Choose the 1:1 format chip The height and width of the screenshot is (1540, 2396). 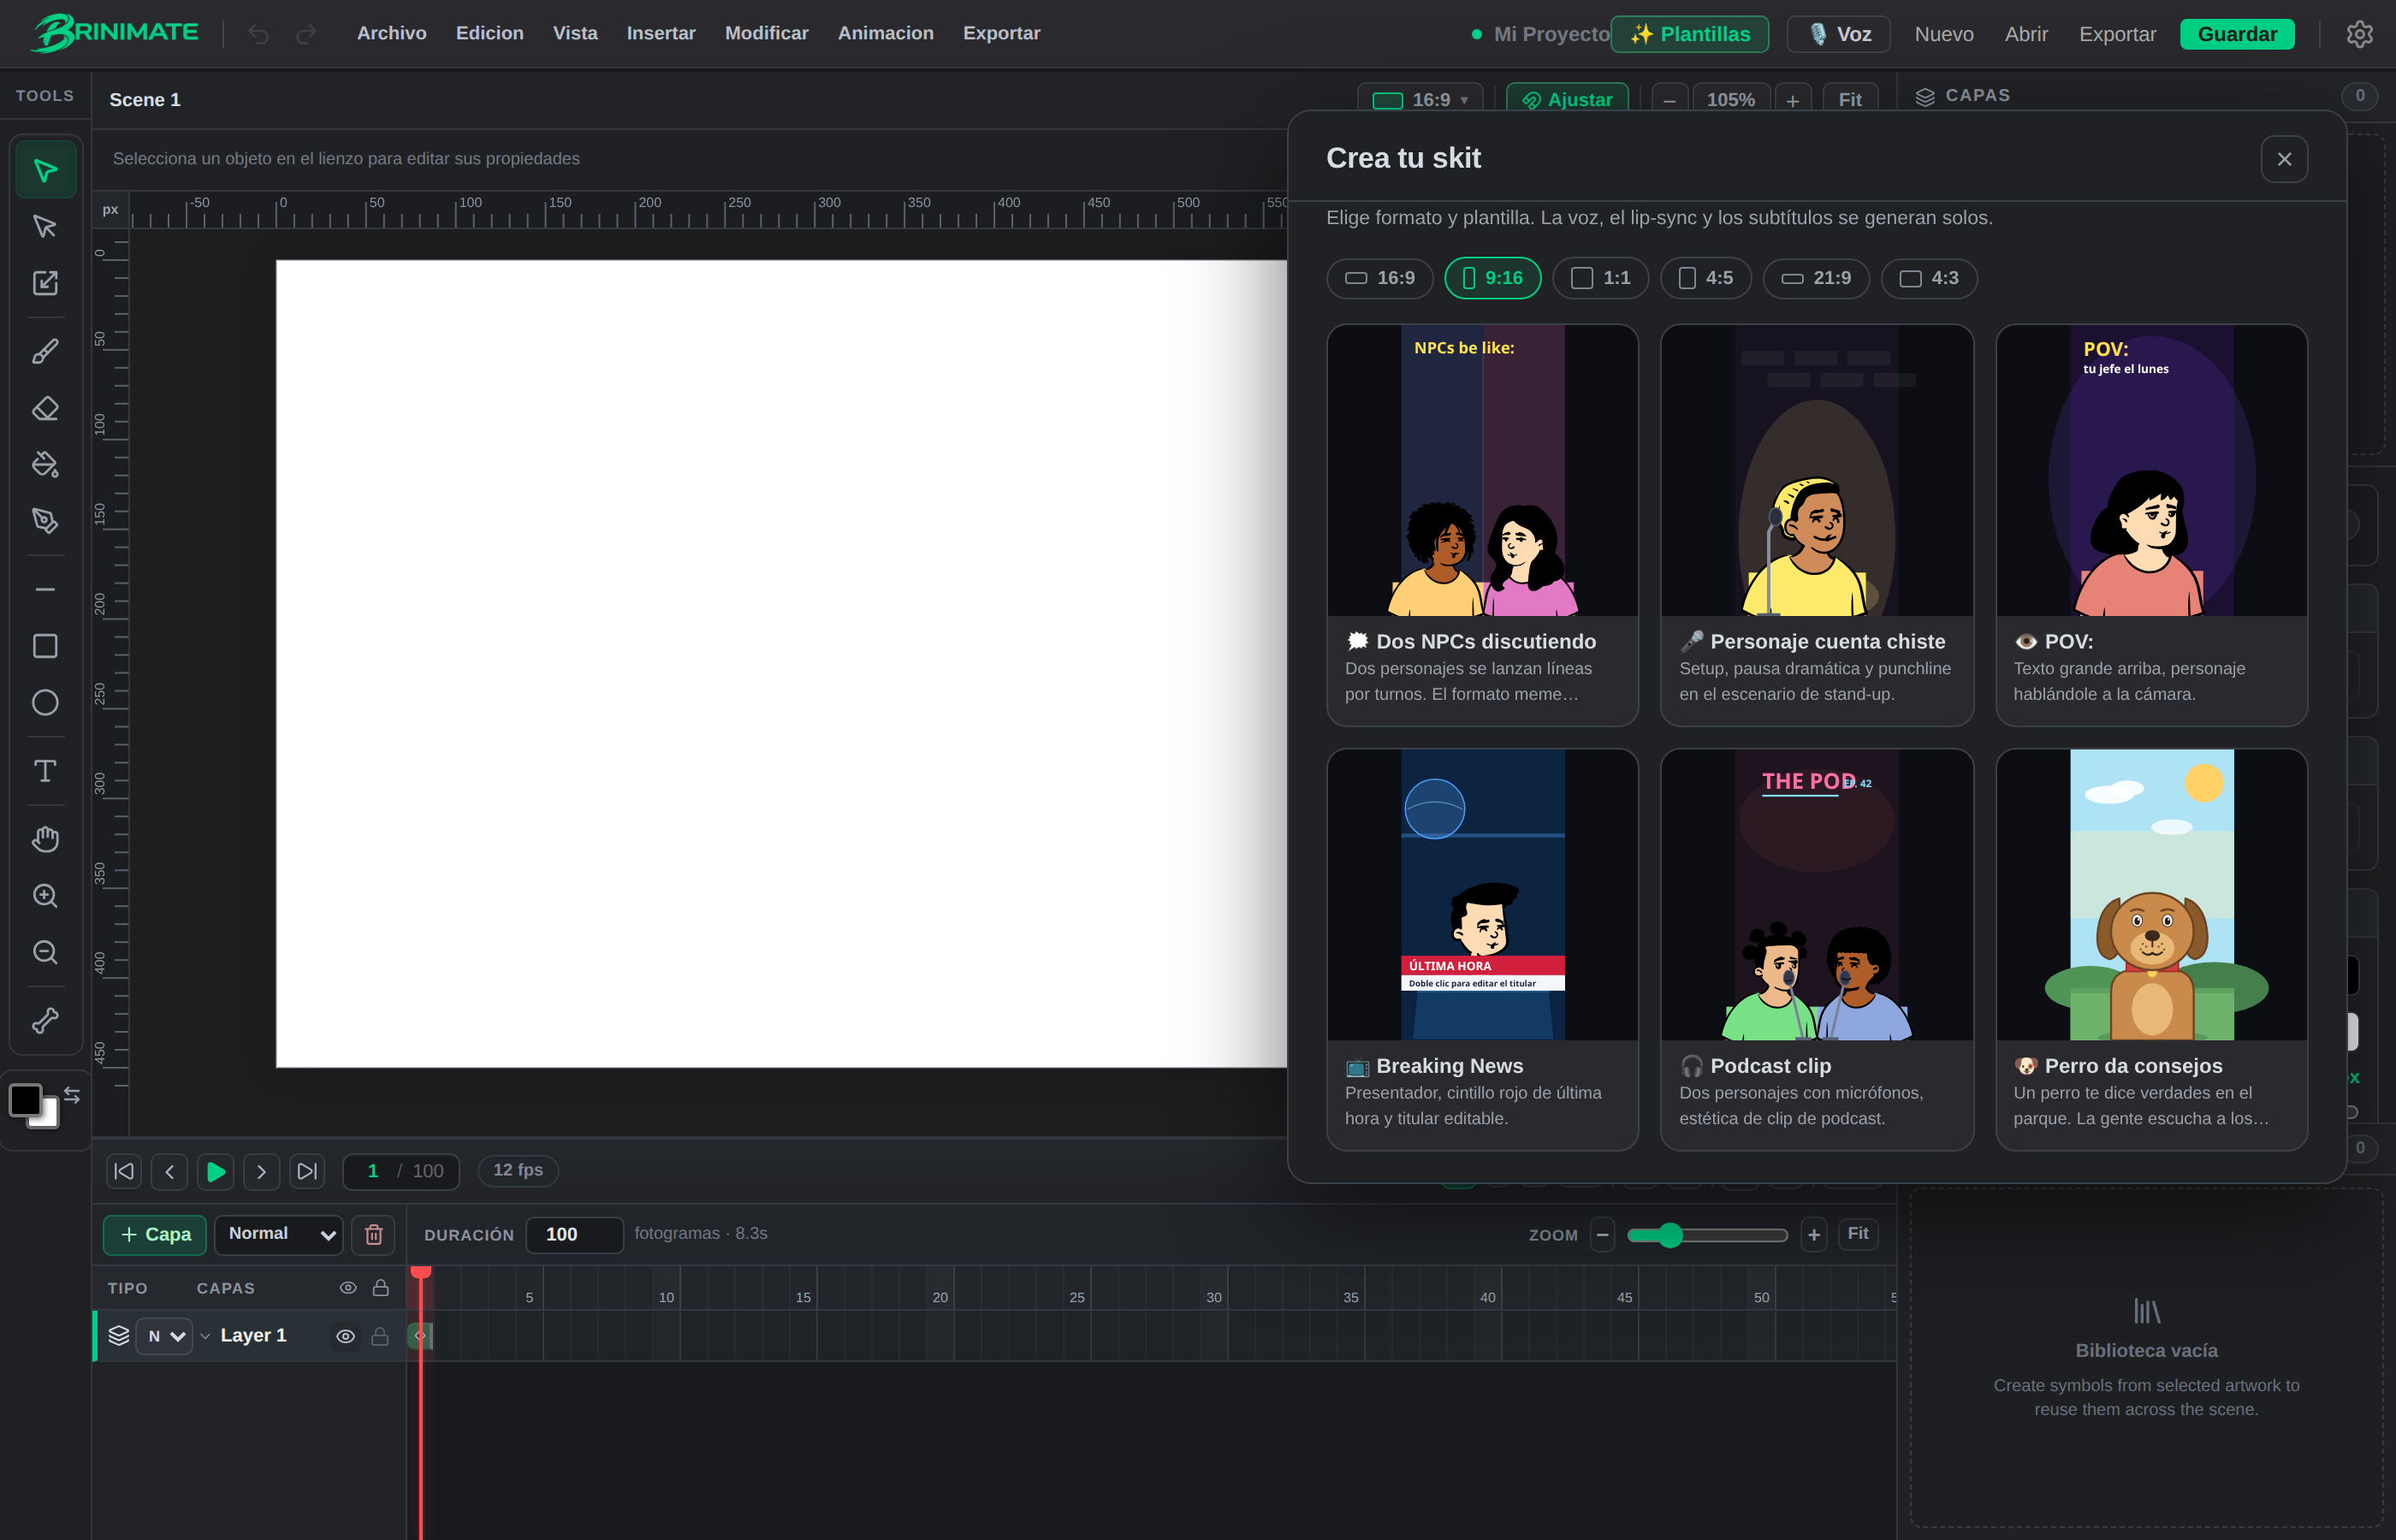coord(1600,278)
